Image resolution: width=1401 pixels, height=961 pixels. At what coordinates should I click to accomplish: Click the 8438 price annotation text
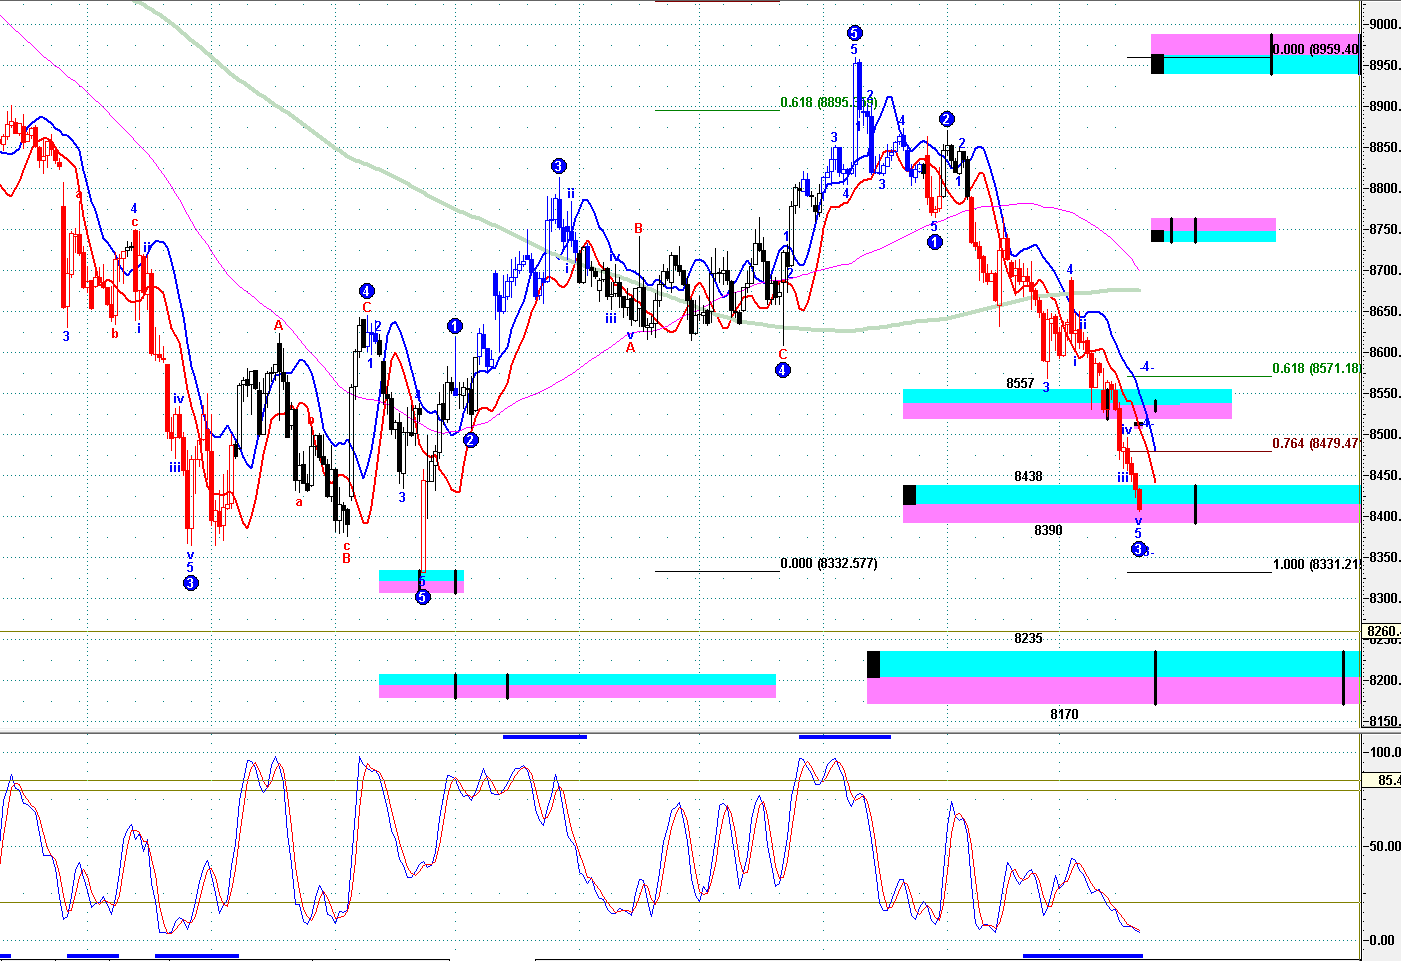[1028, 477]
